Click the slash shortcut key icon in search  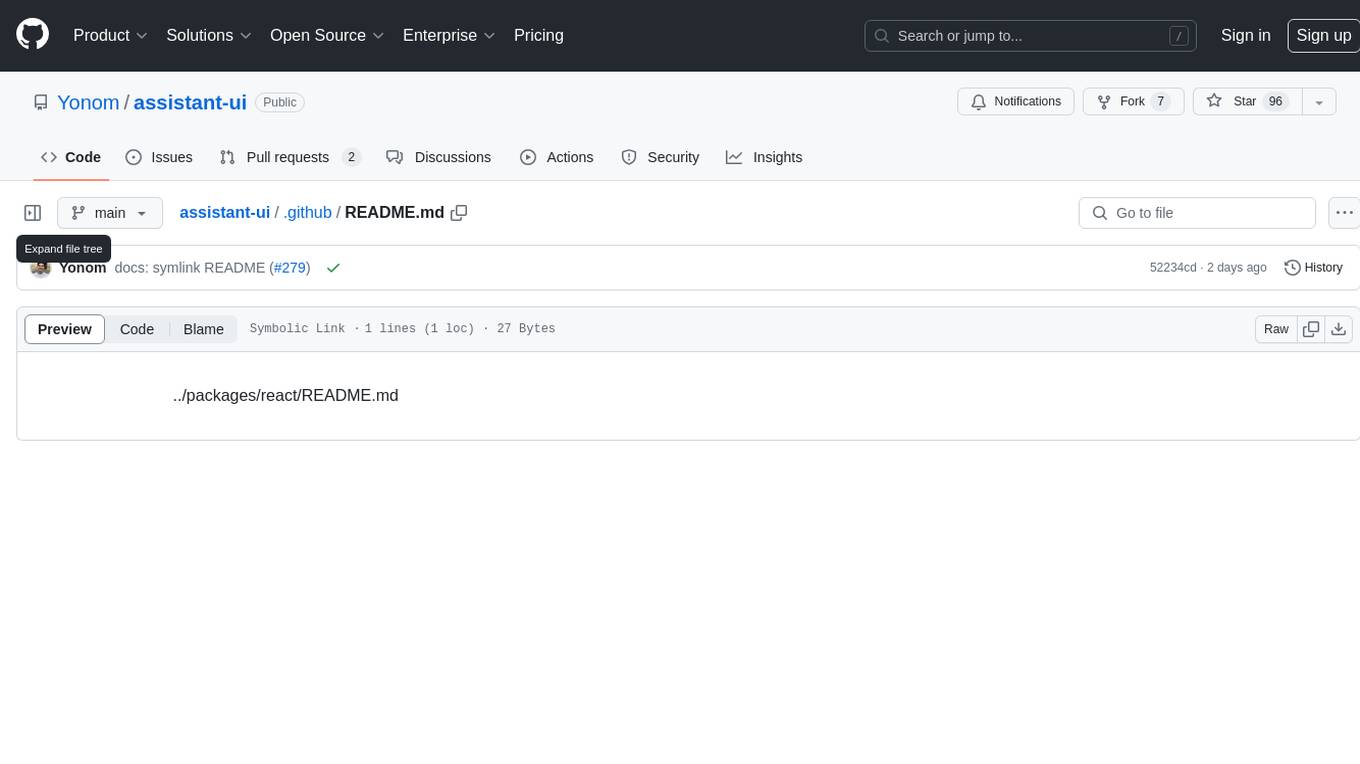pos(1179,36)
